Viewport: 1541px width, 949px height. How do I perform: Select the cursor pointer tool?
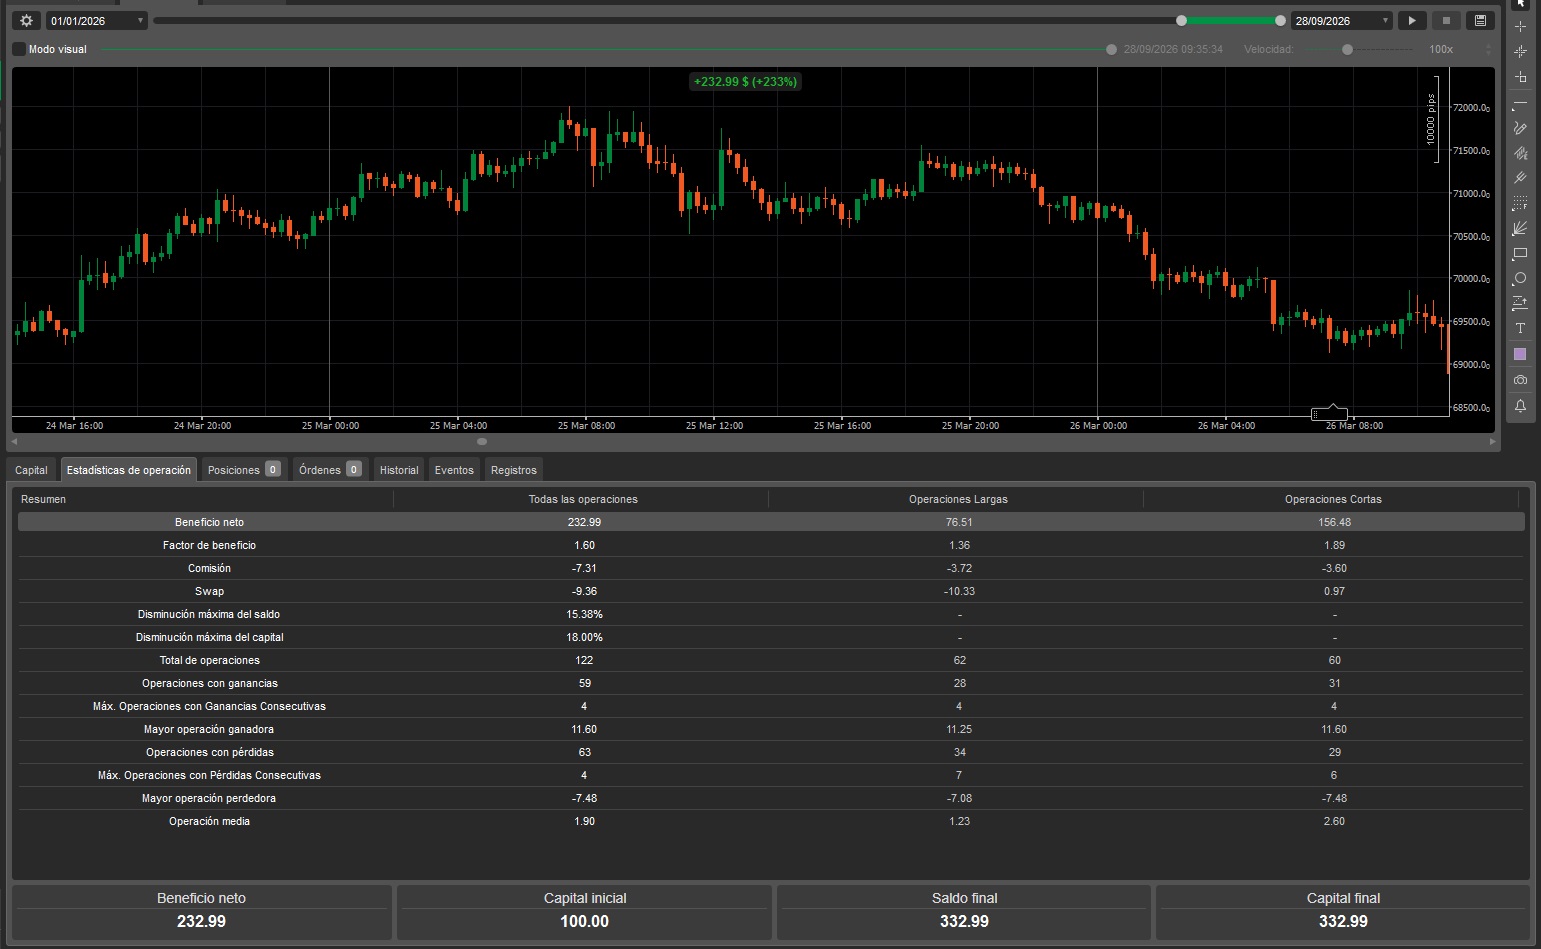coord(1520,3)
